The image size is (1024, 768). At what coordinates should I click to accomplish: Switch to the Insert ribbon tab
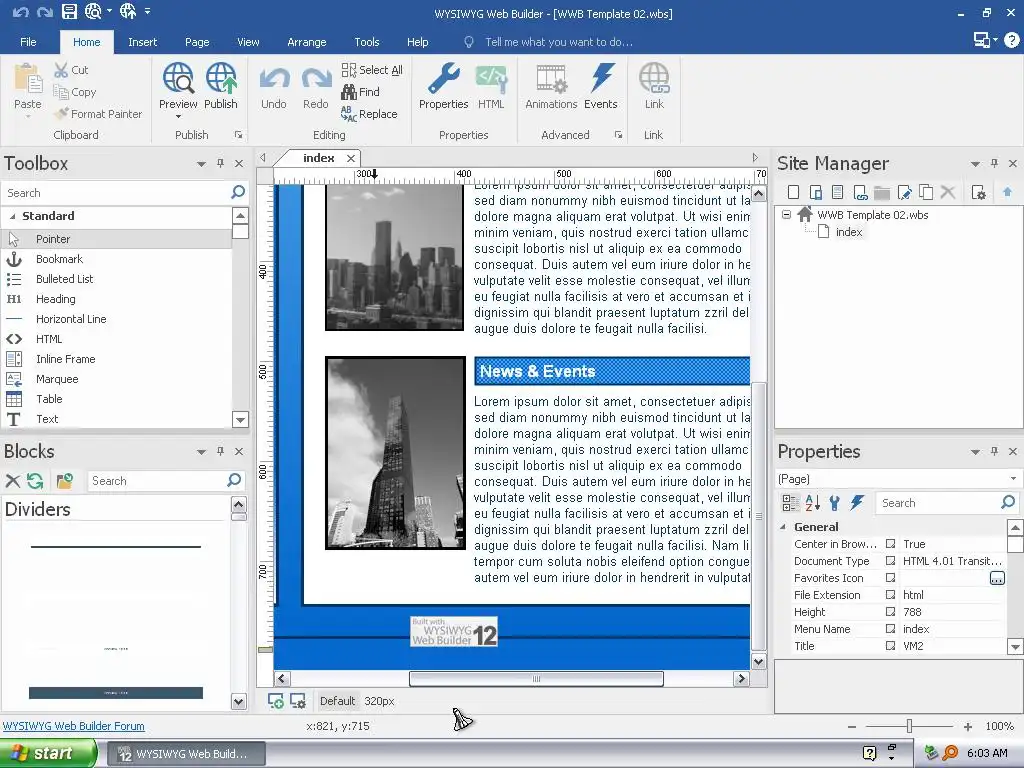coord(142,42)
